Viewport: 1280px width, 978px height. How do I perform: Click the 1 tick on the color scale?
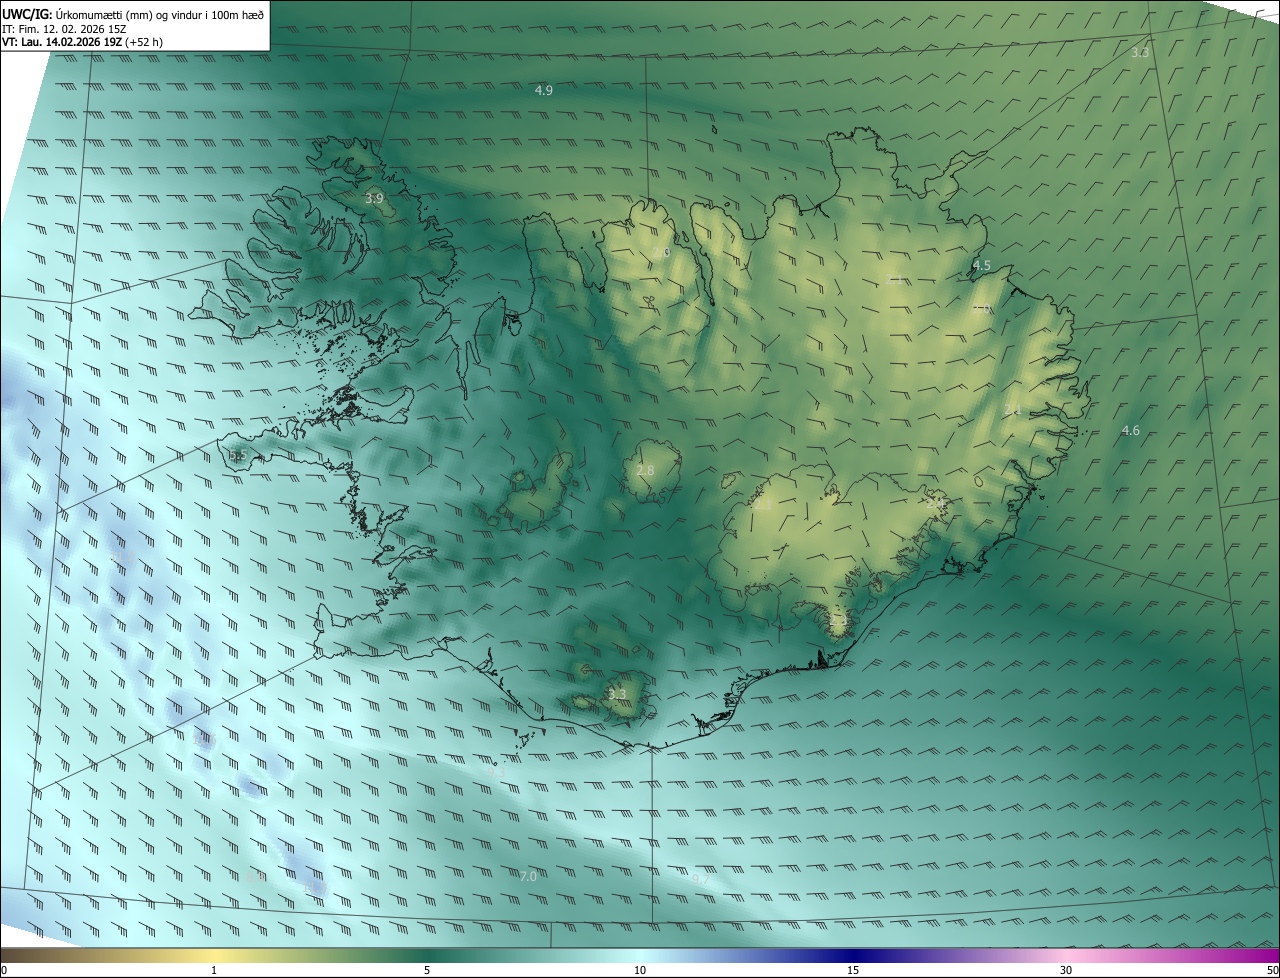[214, 970]
